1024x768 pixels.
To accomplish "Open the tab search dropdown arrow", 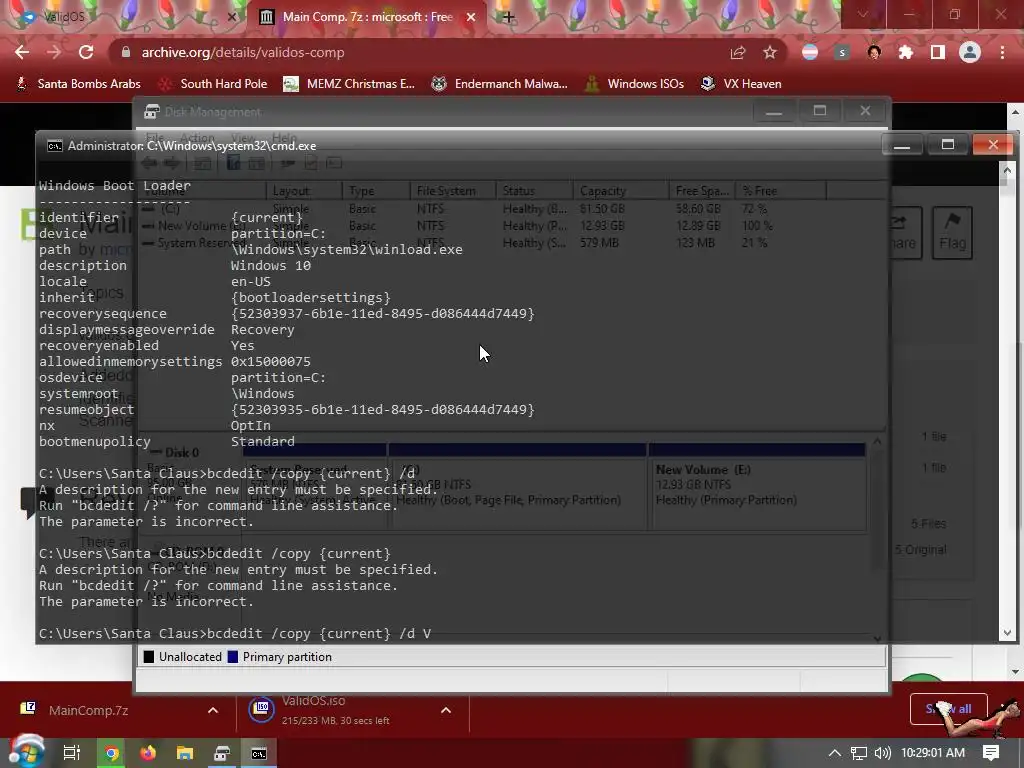I will point(863,14).
